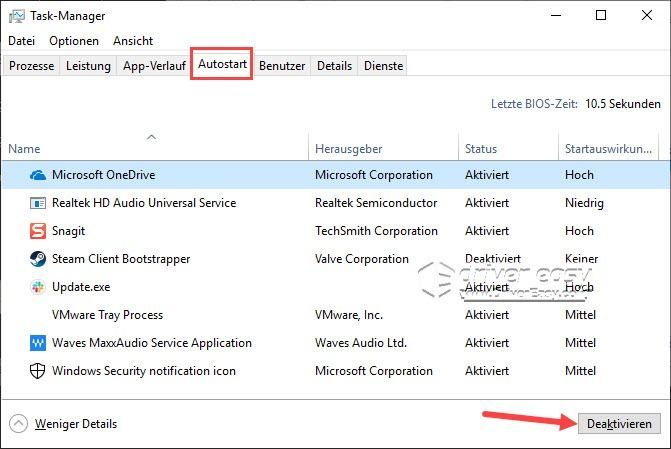This screenshot has width=671, height=449.
Task: Click the Windows Security shield icon
Action: tap(38, 371)
